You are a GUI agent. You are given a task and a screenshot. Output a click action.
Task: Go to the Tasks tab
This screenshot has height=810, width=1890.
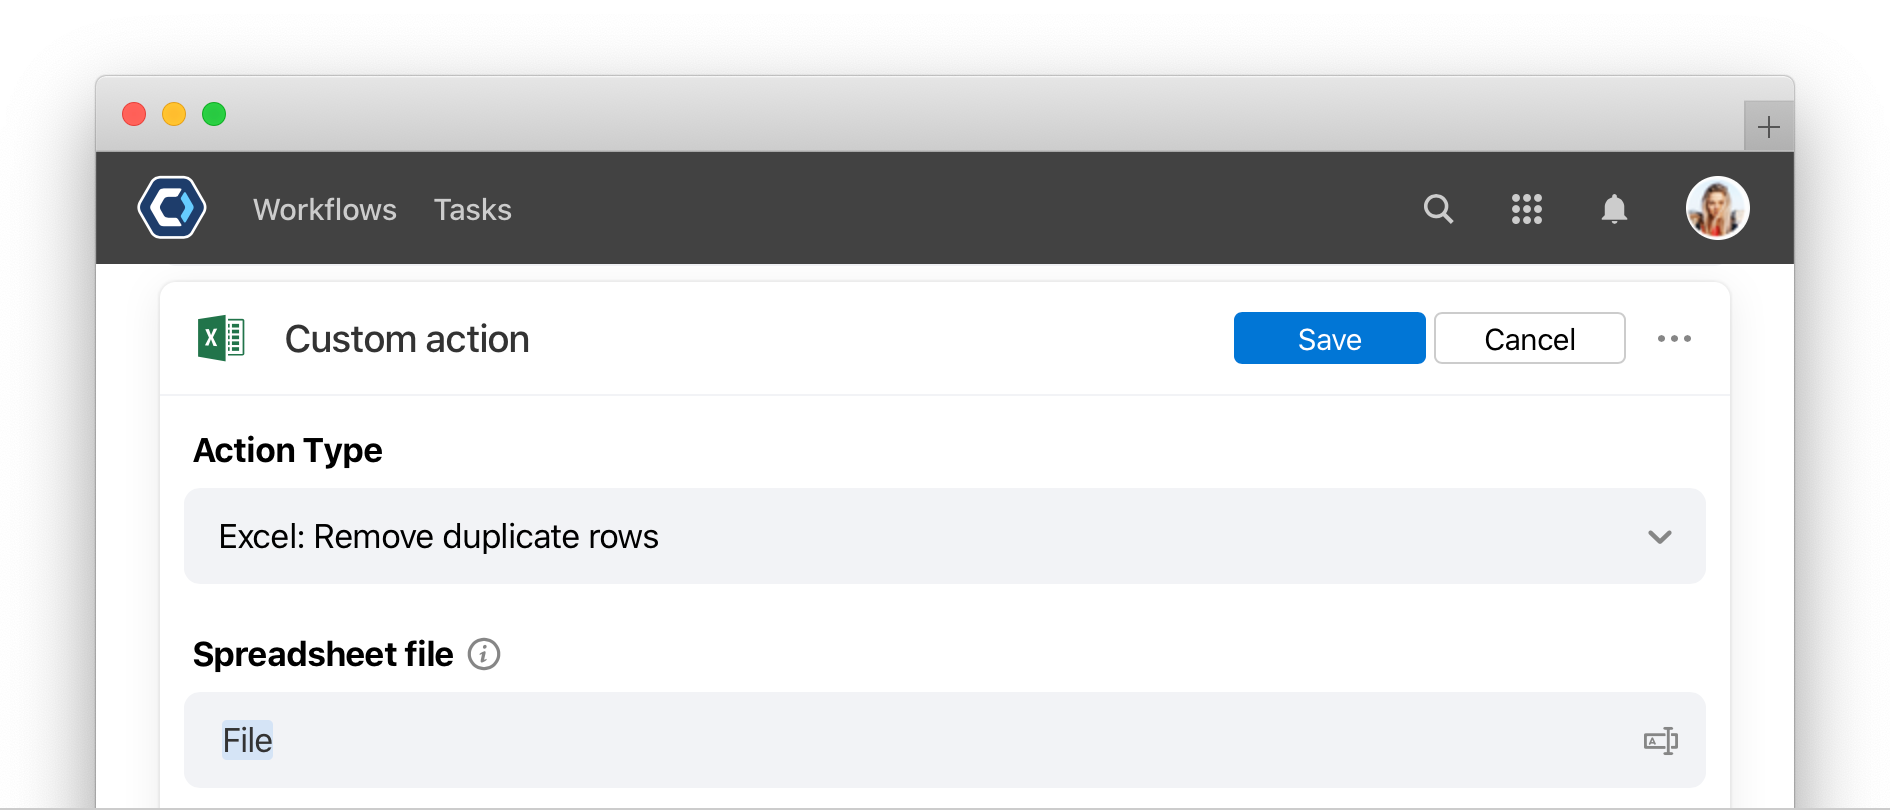[x=472, y=209]
